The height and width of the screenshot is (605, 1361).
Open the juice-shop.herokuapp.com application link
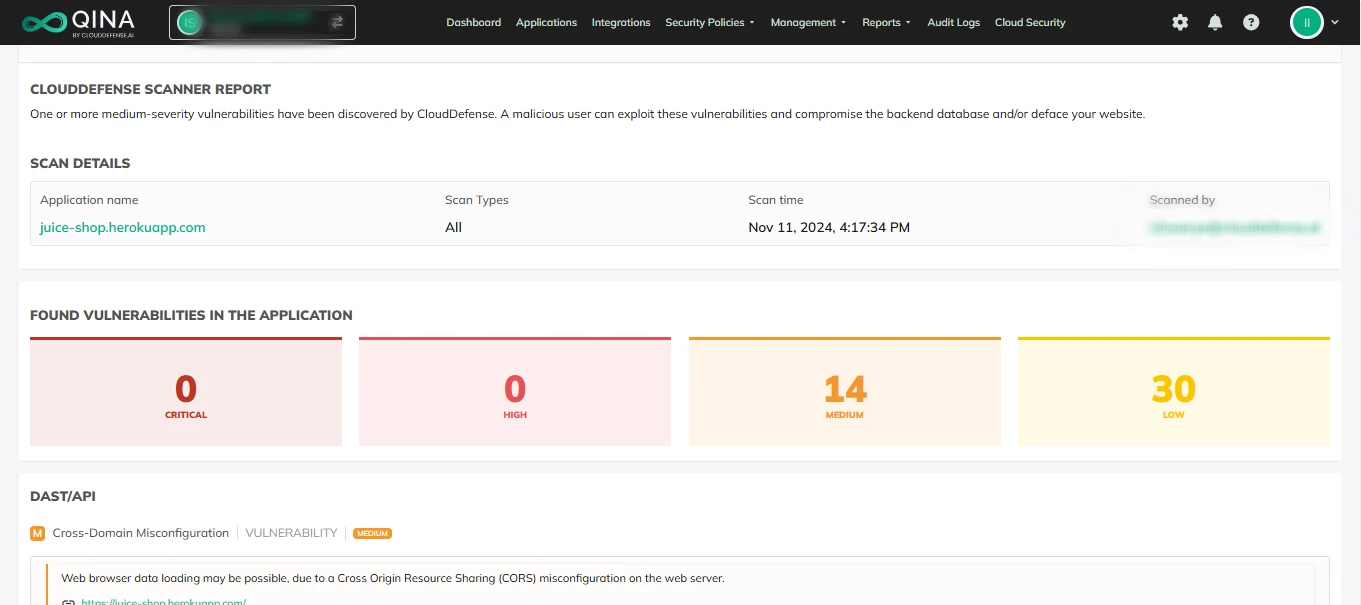click(x=123, y=227)
